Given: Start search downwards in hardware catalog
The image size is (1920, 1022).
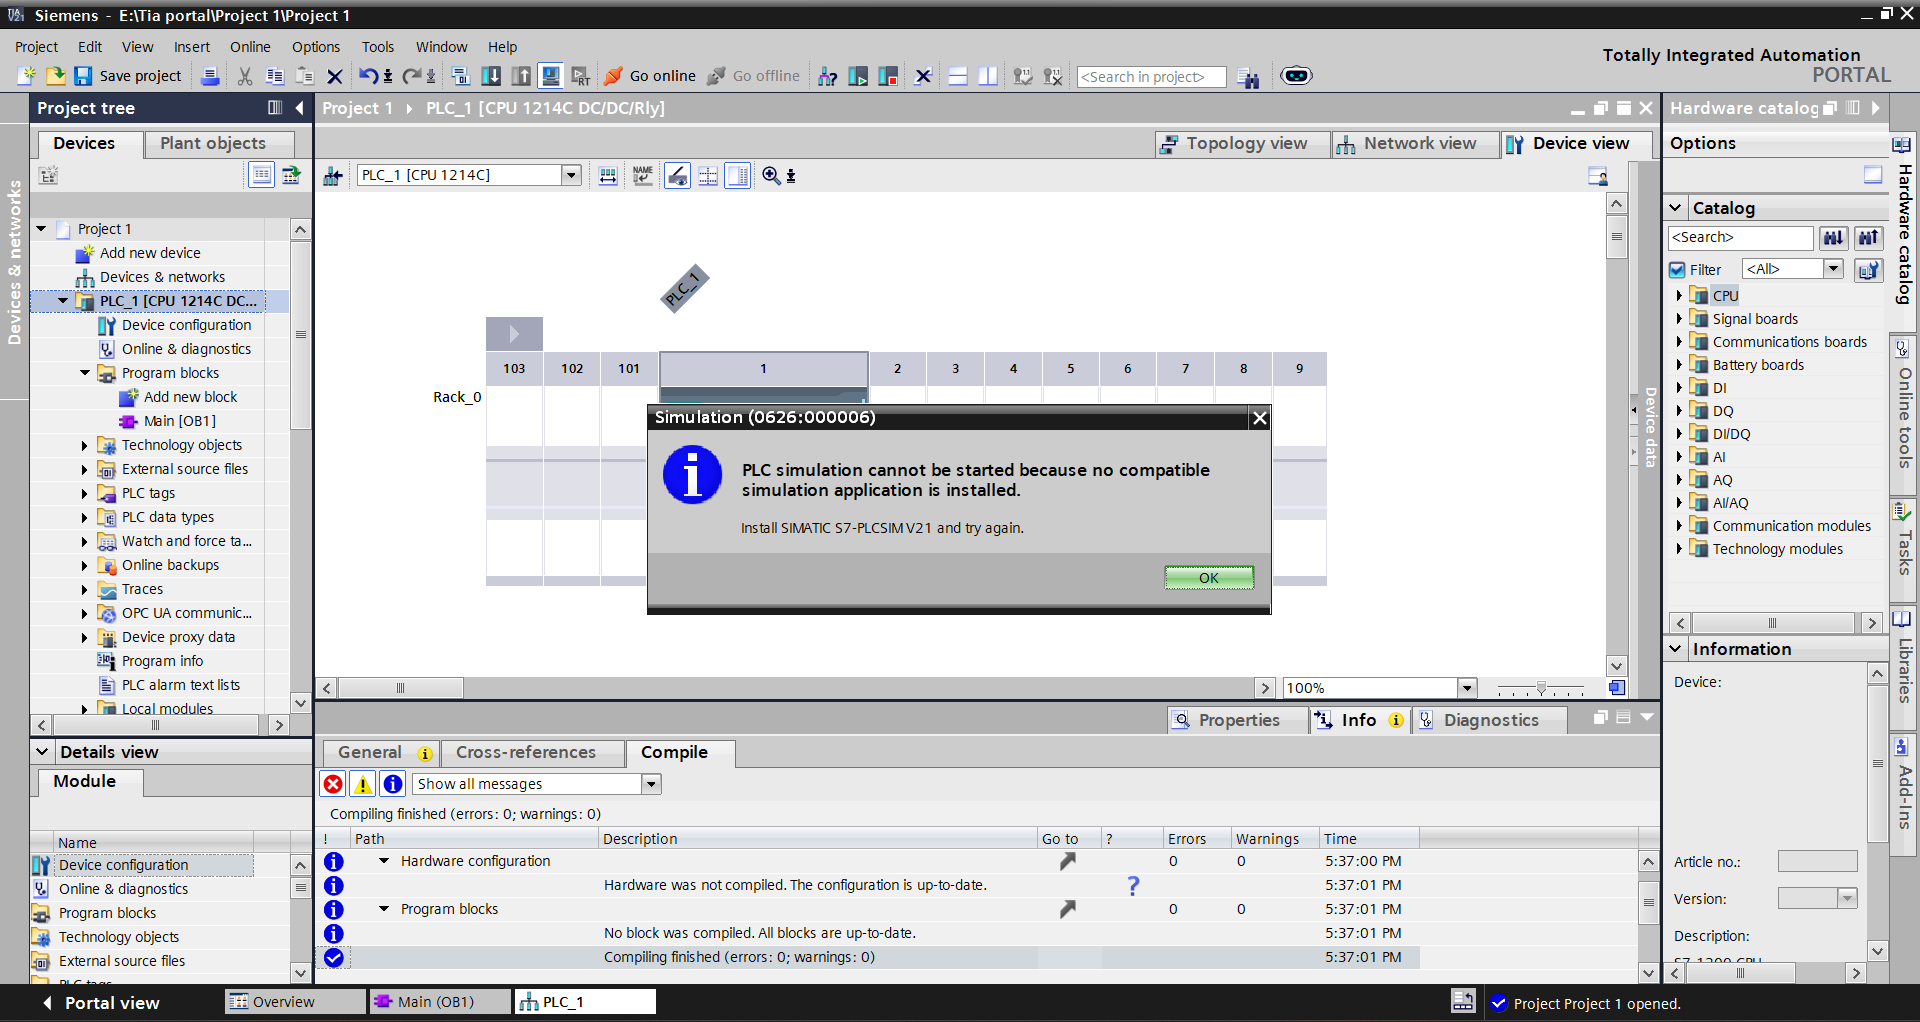Looking at the screenshot, I should [x=1833, y=238].
